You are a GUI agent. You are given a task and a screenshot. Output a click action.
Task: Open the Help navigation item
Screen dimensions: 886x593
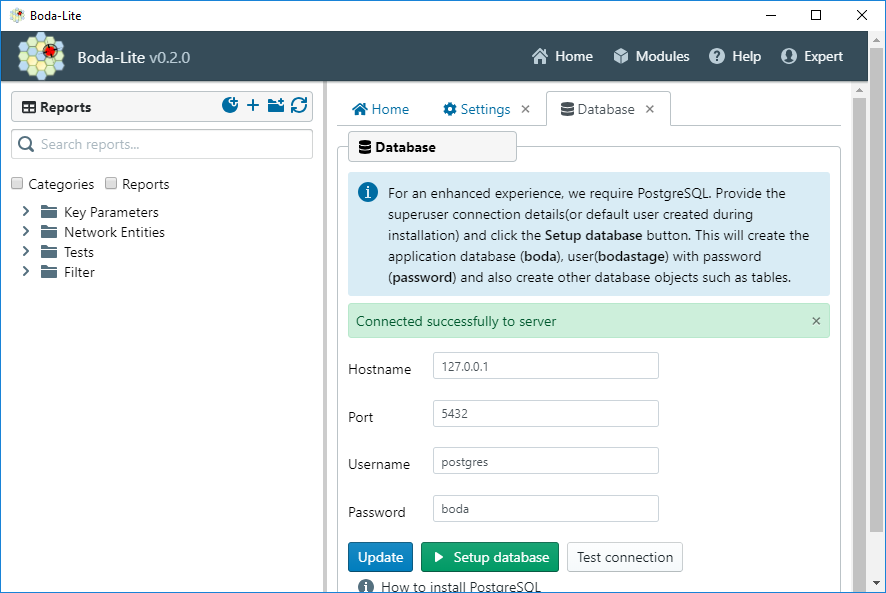[x=735, y=57]
